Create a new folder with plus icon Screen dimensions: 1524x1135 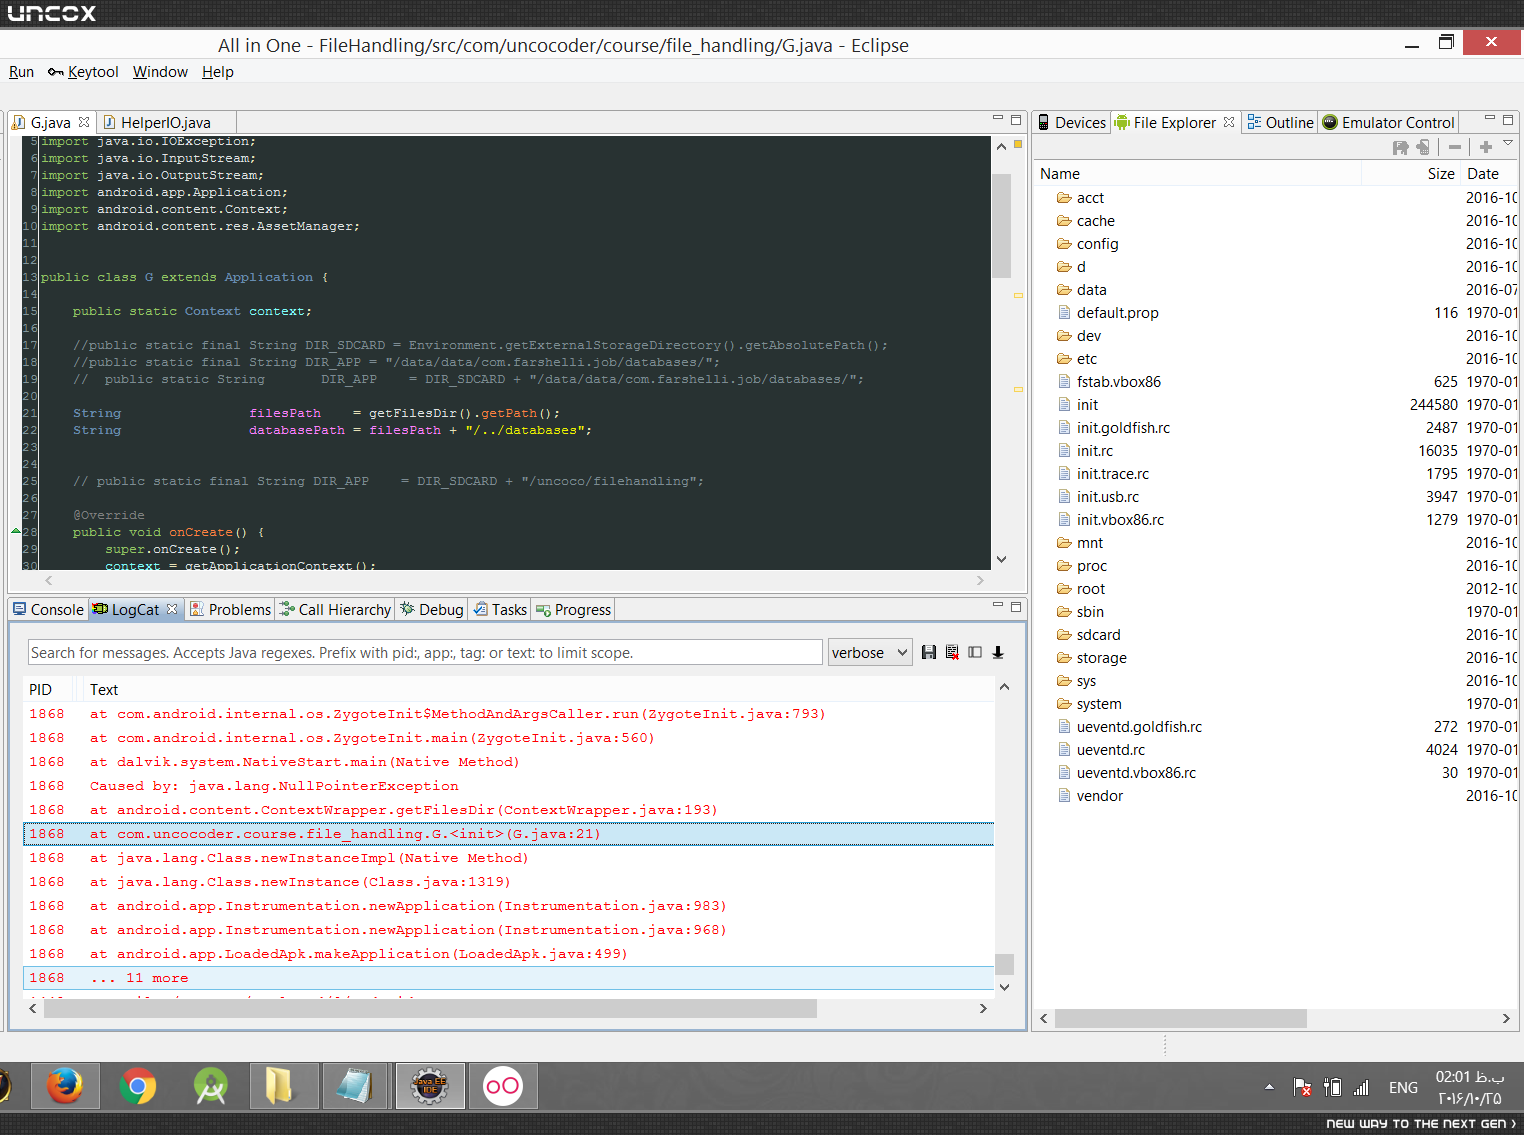pyautogui.click(x=1486, y=147)
